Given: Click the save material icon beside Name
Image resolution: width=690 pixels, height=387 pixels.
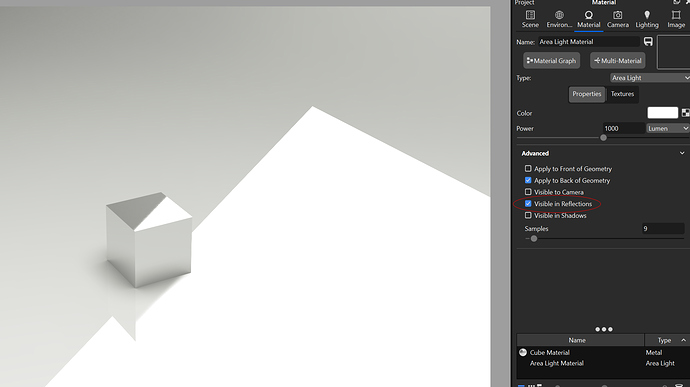Looking at the screenshot, I should point(648,41).
